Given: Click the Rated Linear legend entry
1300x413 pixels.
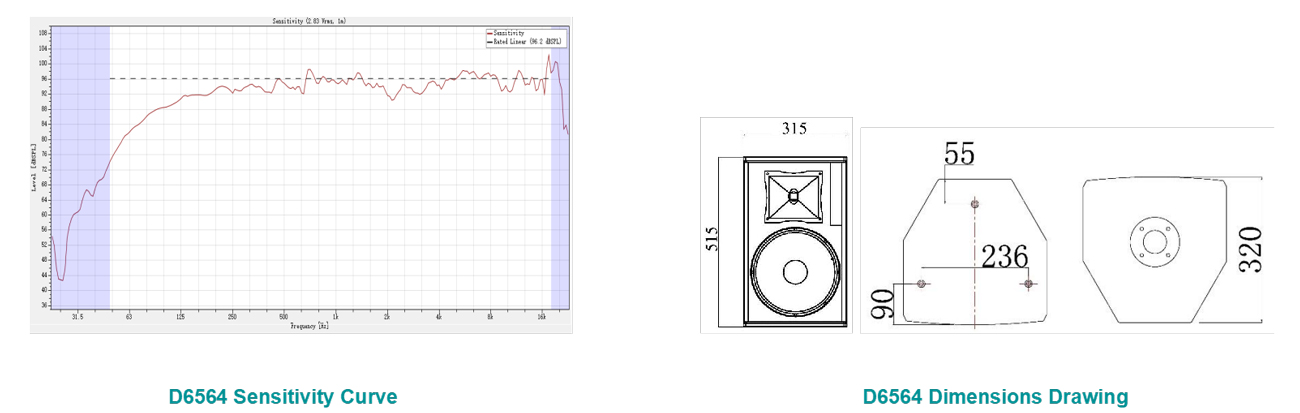Looking at the screenshot, I should 527,42.
